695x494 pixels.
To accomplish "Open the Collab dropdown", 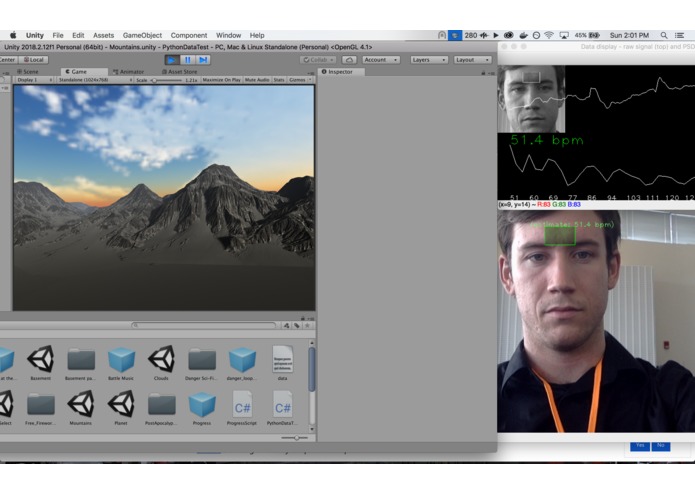I will (318, 60).
